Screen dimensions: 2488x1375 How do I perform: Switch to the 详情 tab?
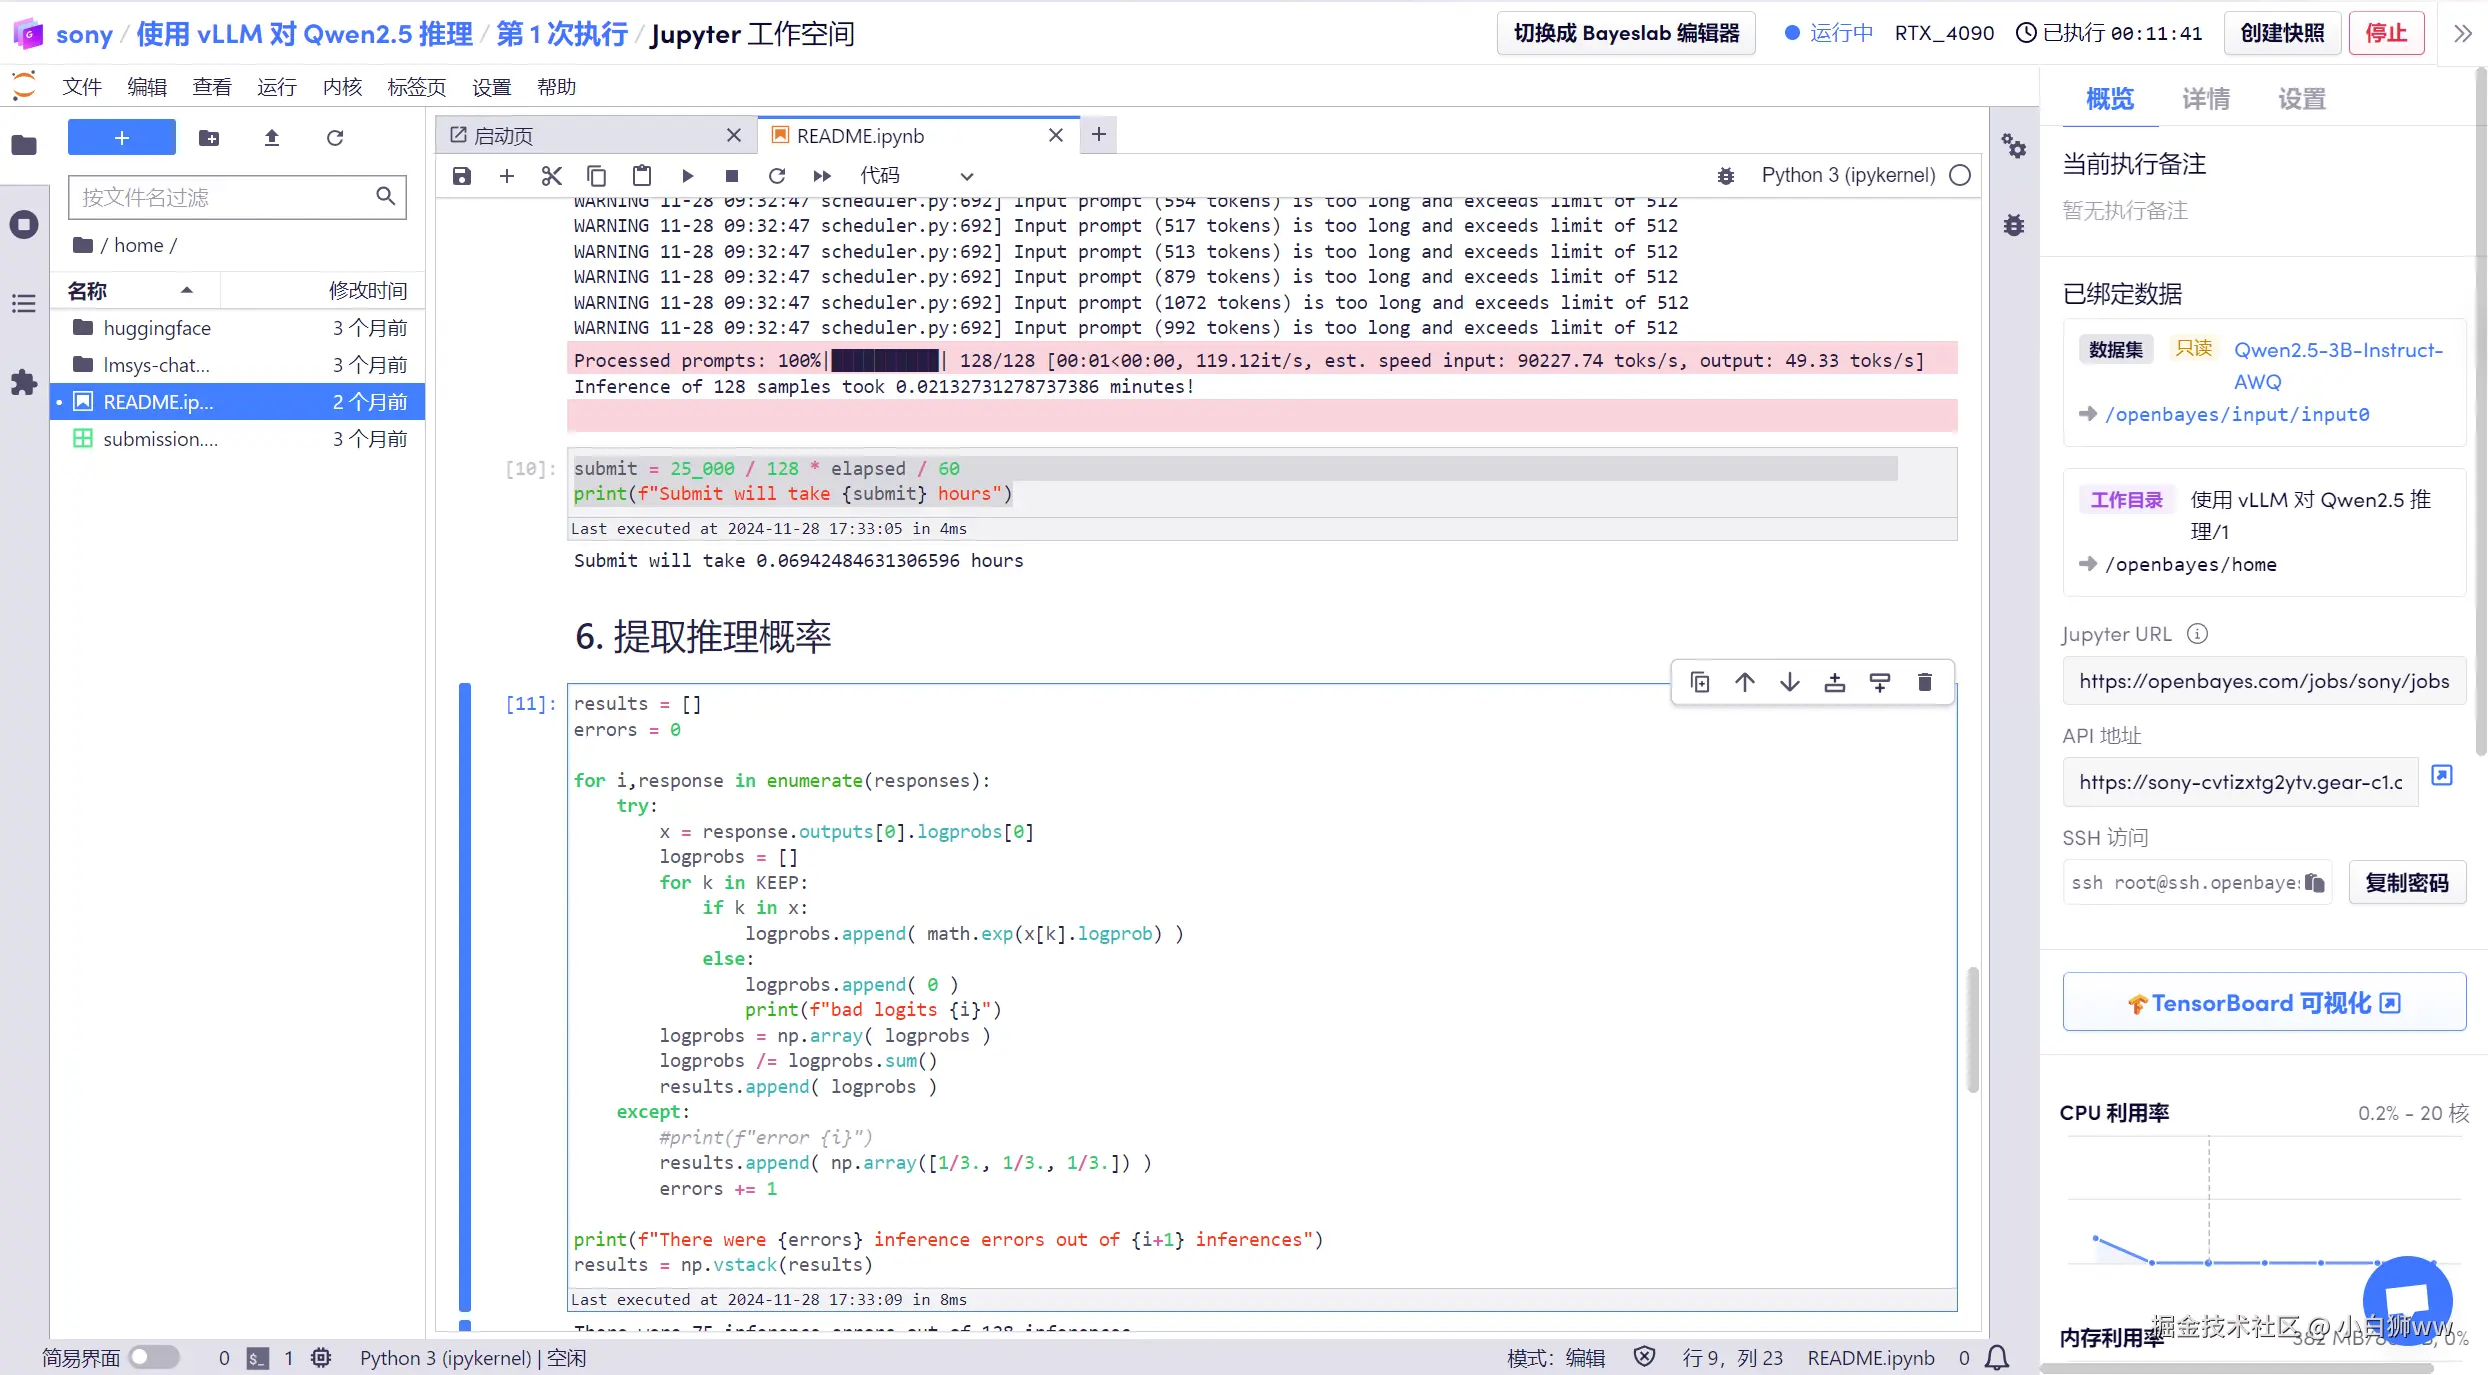pyautogui.click(x=2206, y=99)
